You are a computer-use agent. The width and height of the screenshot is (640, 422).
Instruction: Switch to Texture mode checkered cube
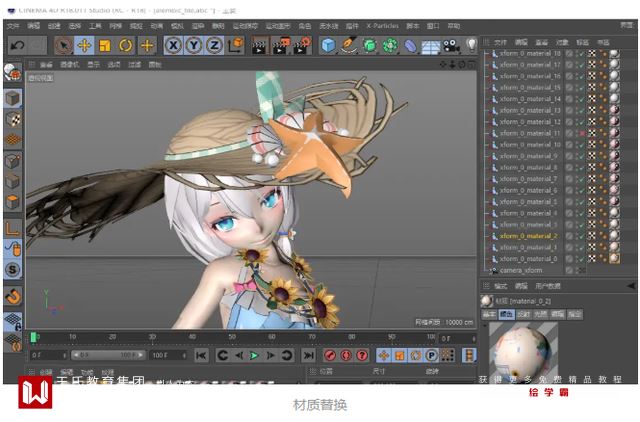pos(13,120)
